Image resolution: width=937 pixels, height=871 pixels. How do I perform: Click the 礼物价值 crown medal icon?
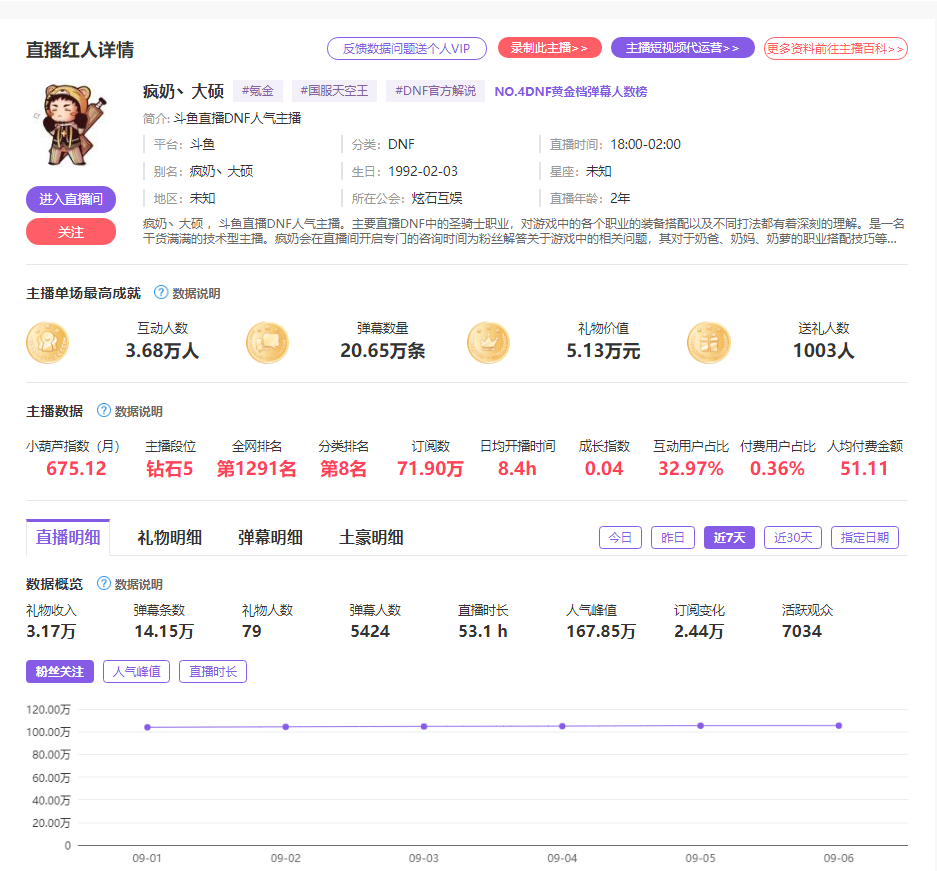(488, 342)
